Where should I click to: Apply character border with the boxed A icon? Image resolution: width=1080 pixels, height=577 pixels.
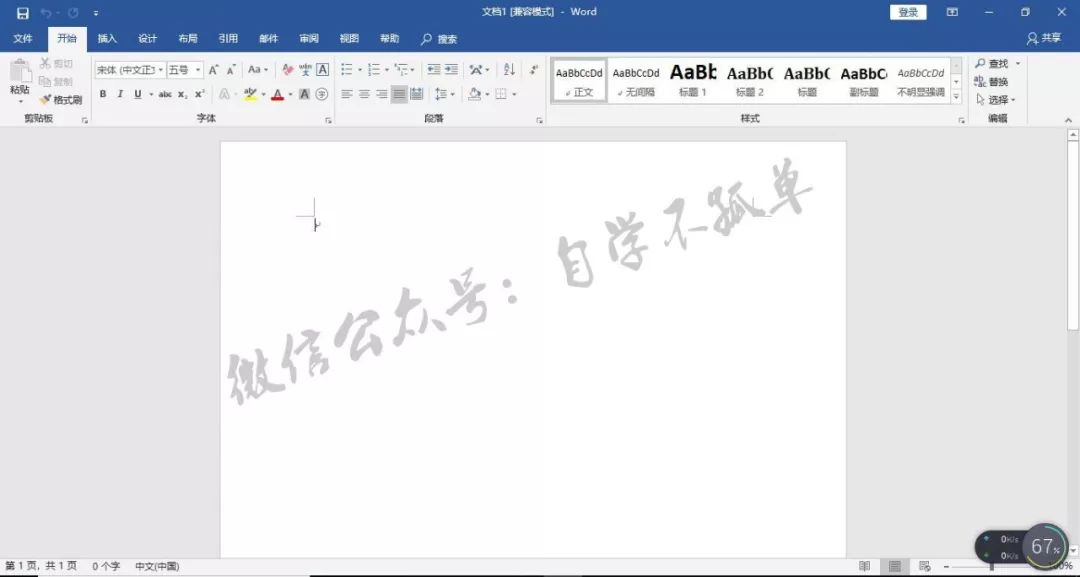[322, 70]
